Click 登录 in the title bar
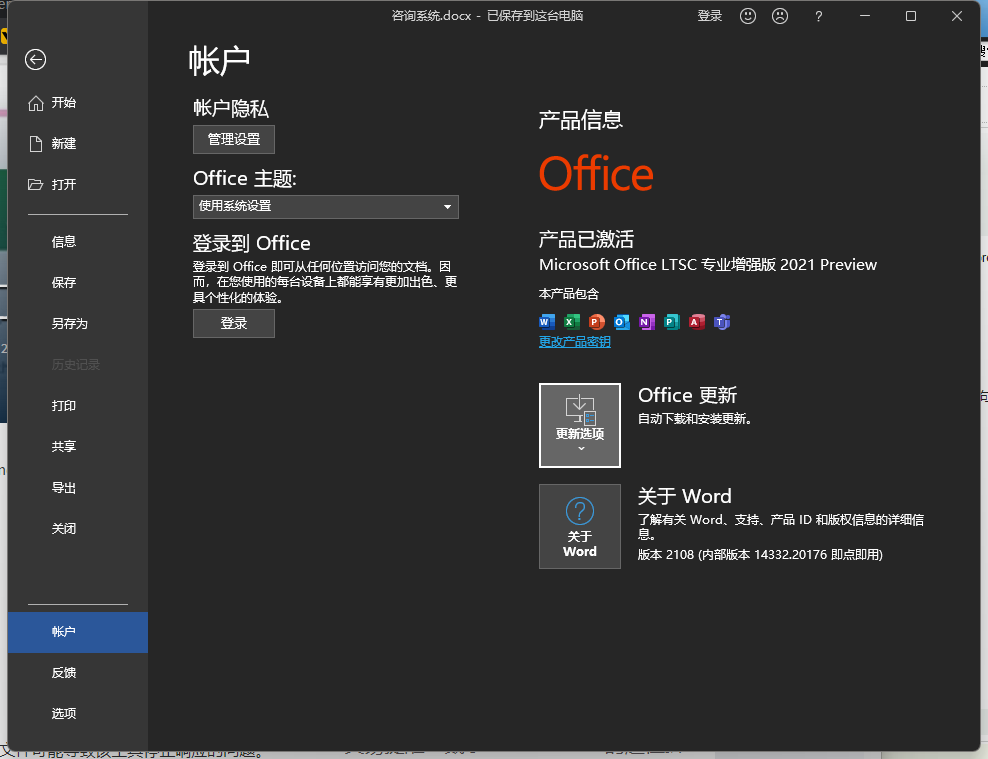Image resolution: width=988 pixels, height=759 pixels. pos(709,16)
